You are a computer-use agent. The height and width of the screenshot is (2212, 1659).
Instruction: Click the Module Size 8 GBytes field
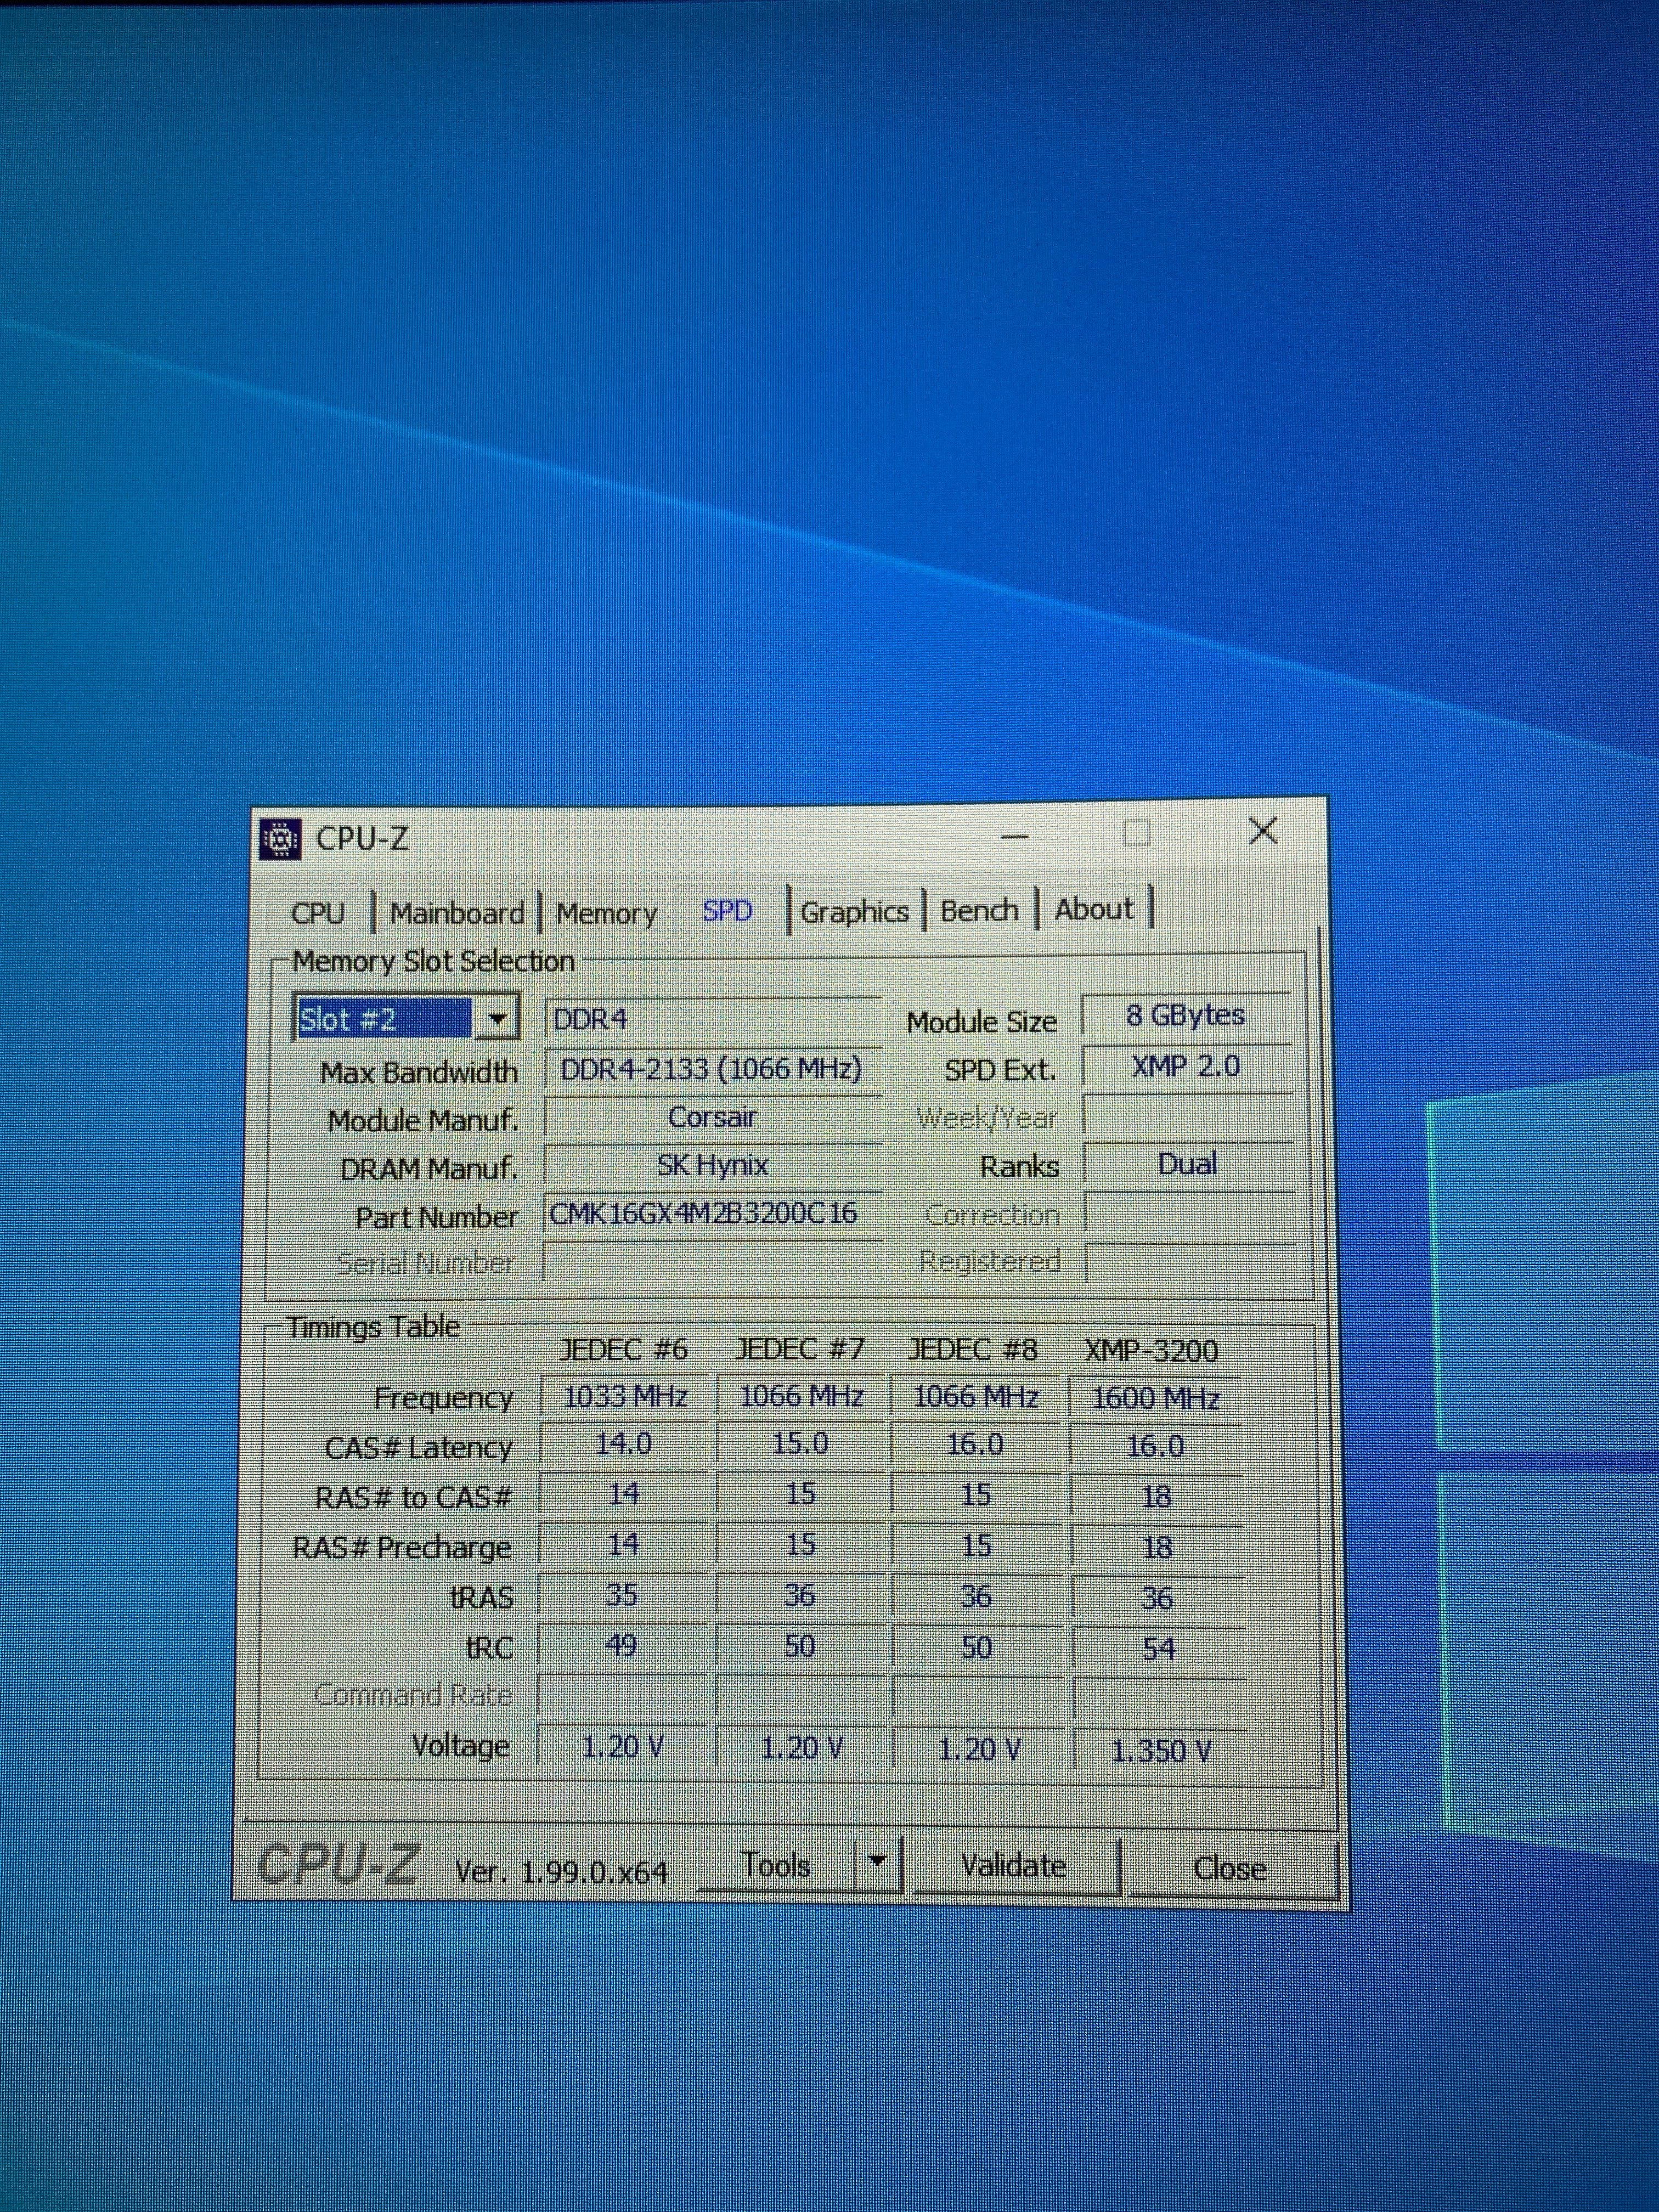tap(1185, 1016)
